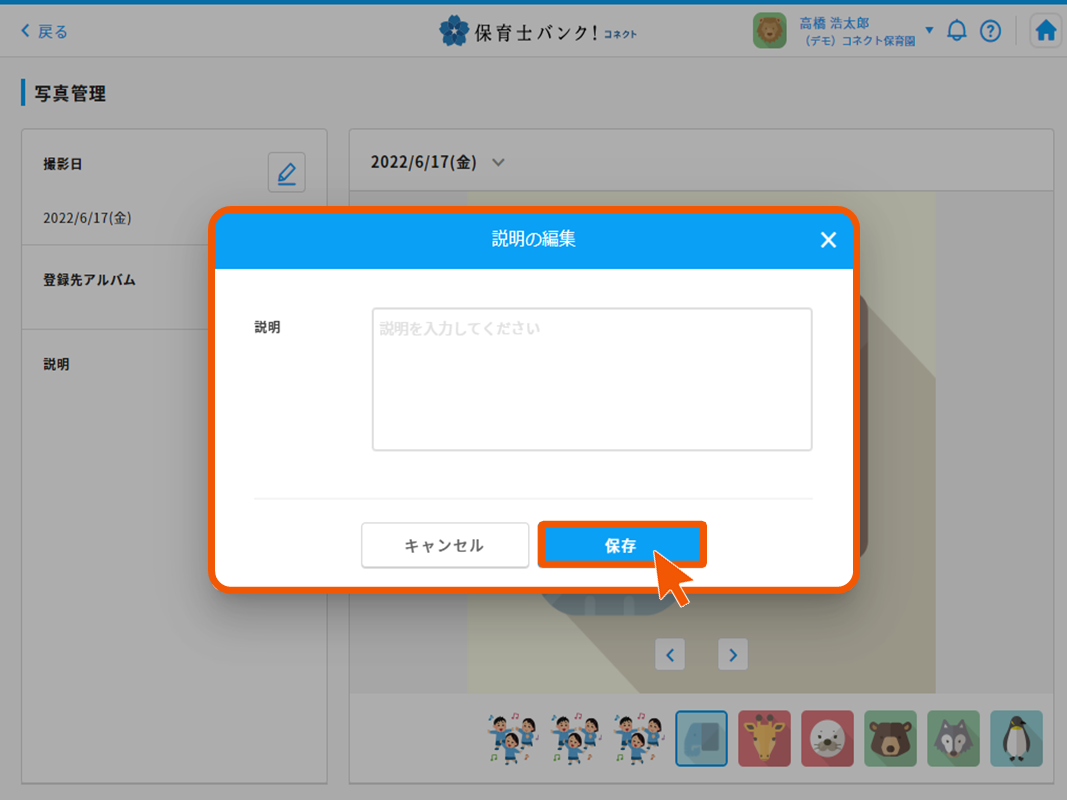Viewport: 1067px width, 800px height.
Task: Show previous photo with left arrow
Action: tap(670, 654)
